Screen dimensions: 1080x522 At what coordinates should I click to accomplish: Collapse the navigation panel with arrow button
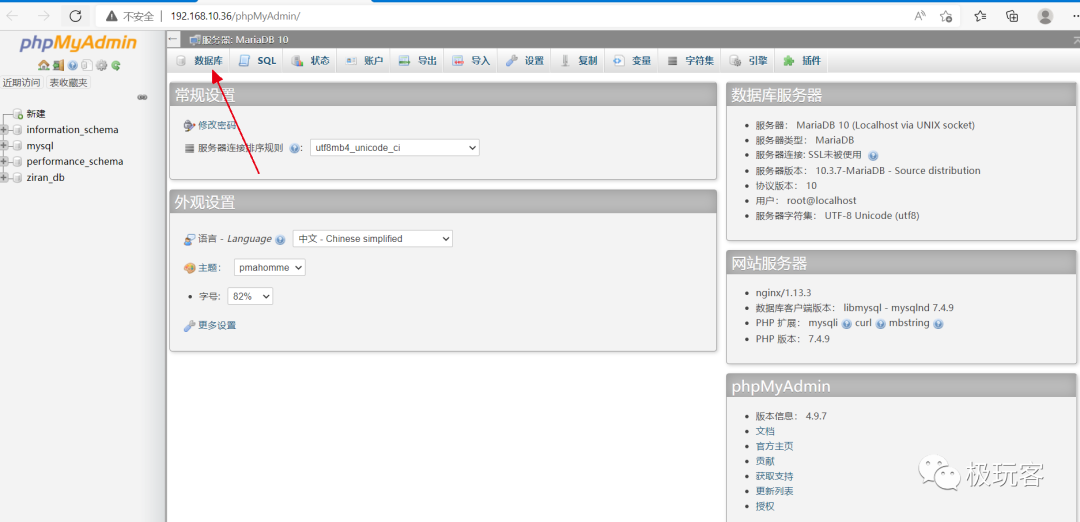point(174,40)
